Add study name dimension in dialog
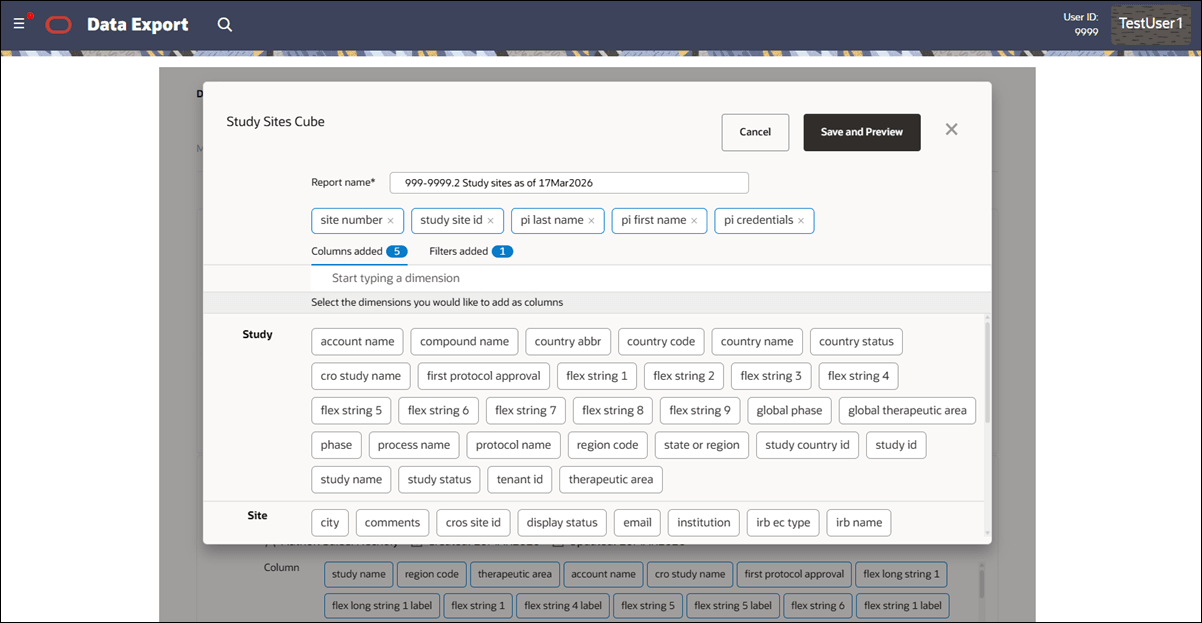1202x623 pixels. [x=351, y=479]
